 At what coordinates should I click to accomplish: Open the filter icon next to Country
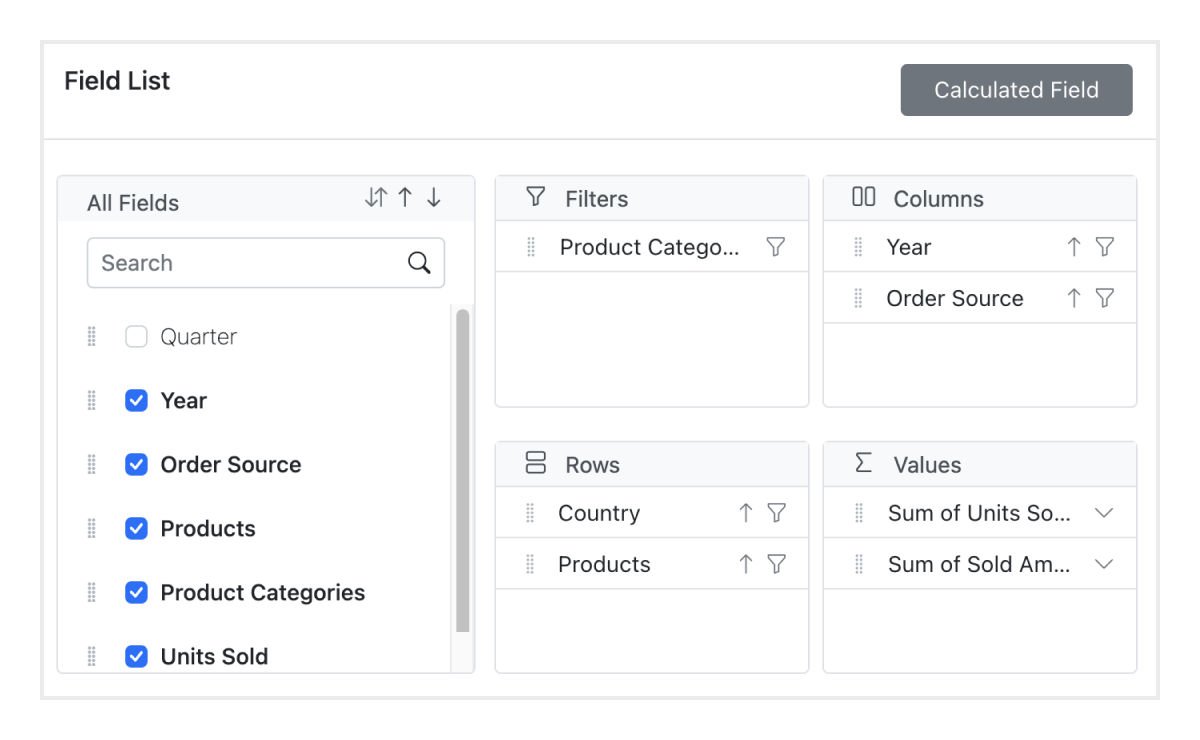click(777, 512)
